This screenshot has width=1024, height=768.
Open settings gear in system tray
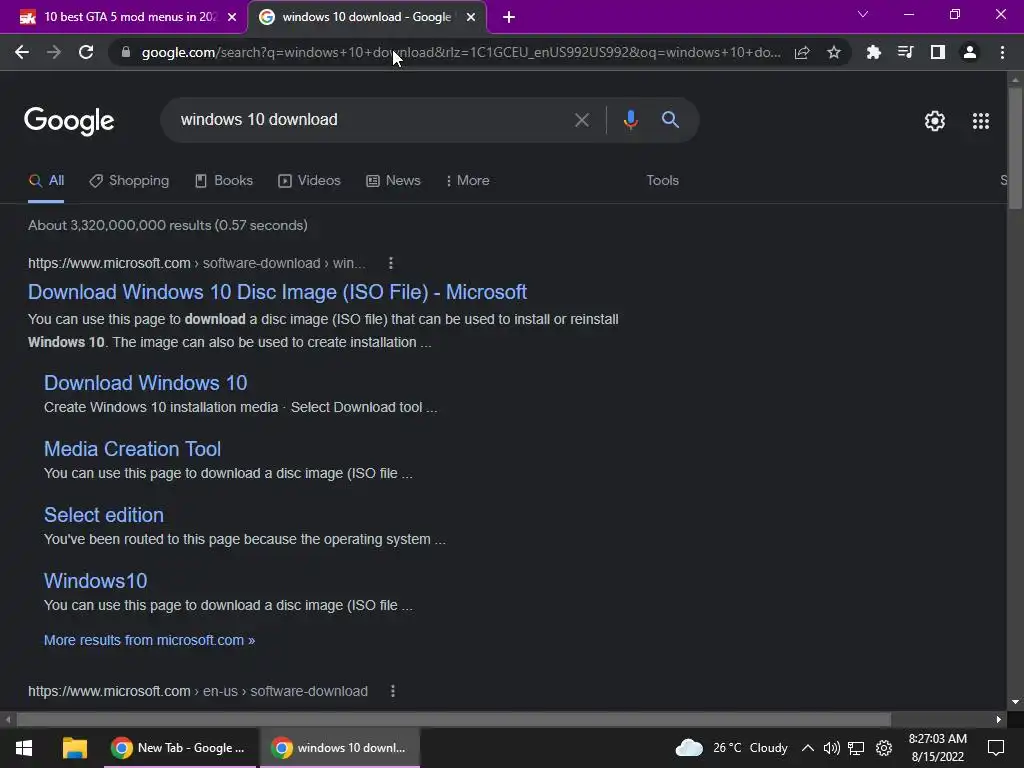coord(884,748)
